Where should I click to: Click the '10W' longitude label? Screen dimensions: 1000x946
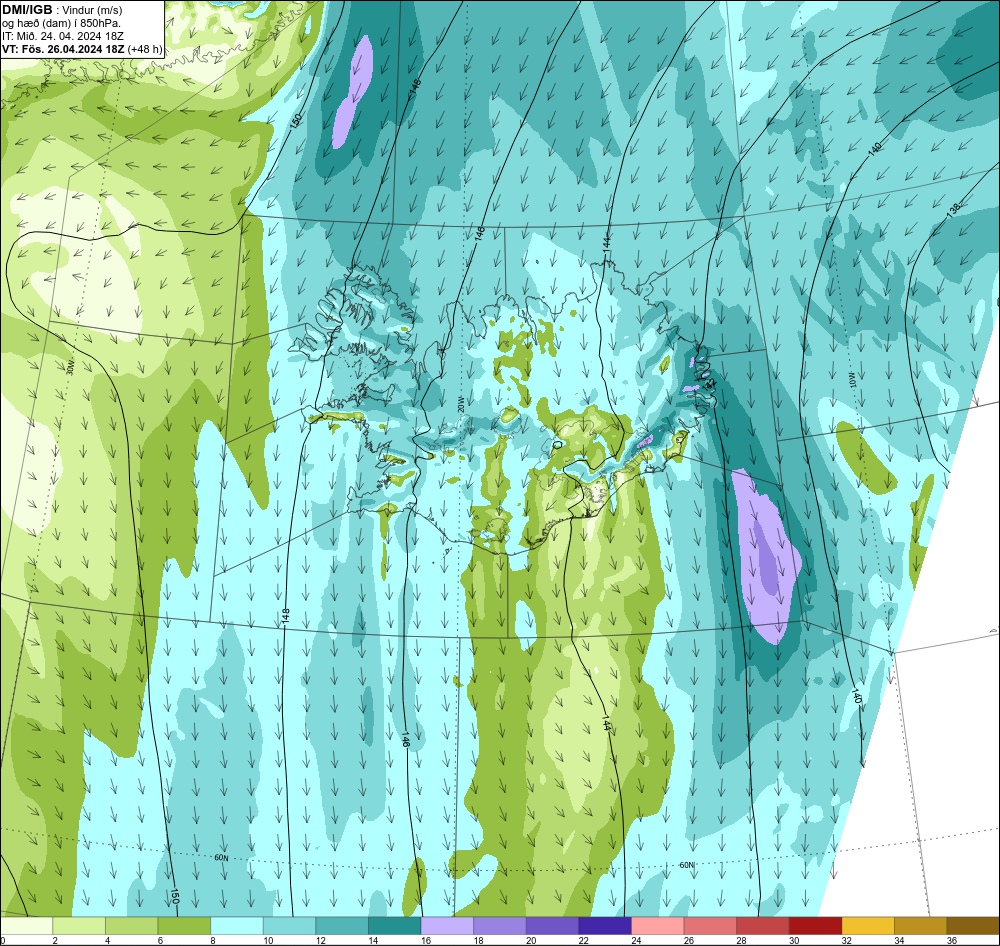point(853,381)
